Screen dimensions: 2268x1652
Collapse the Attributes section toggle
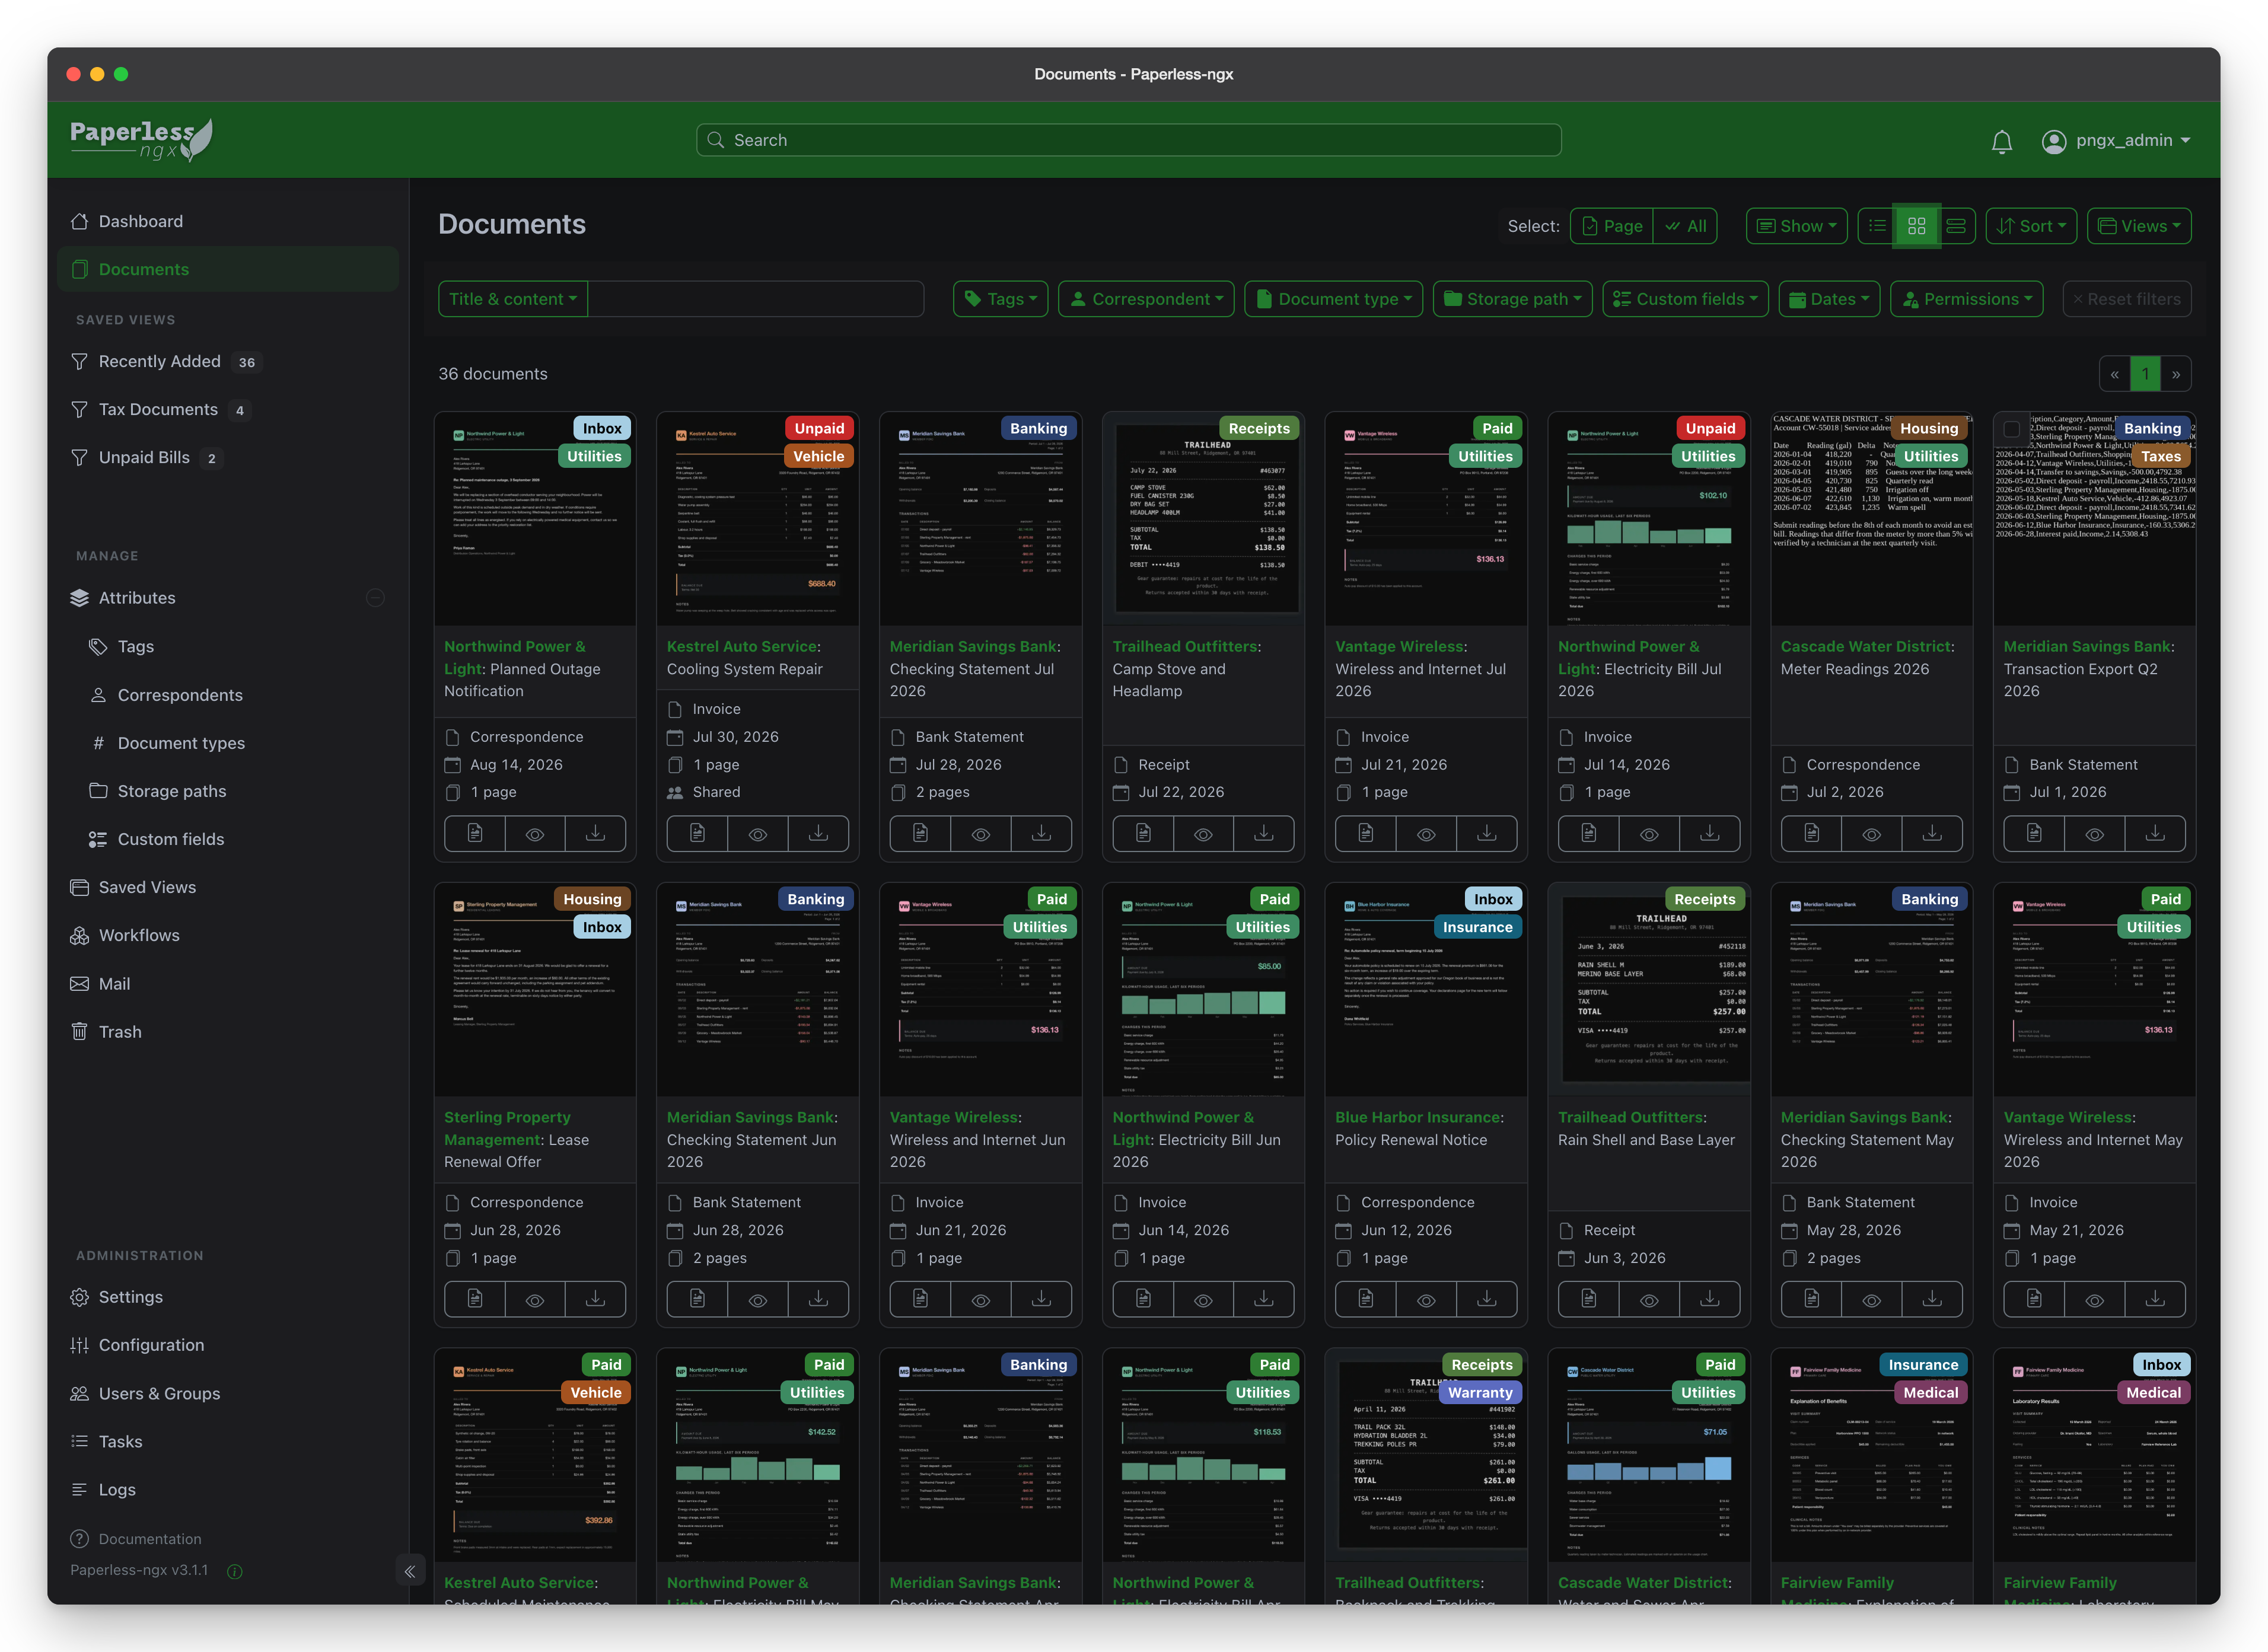[376, 598]
